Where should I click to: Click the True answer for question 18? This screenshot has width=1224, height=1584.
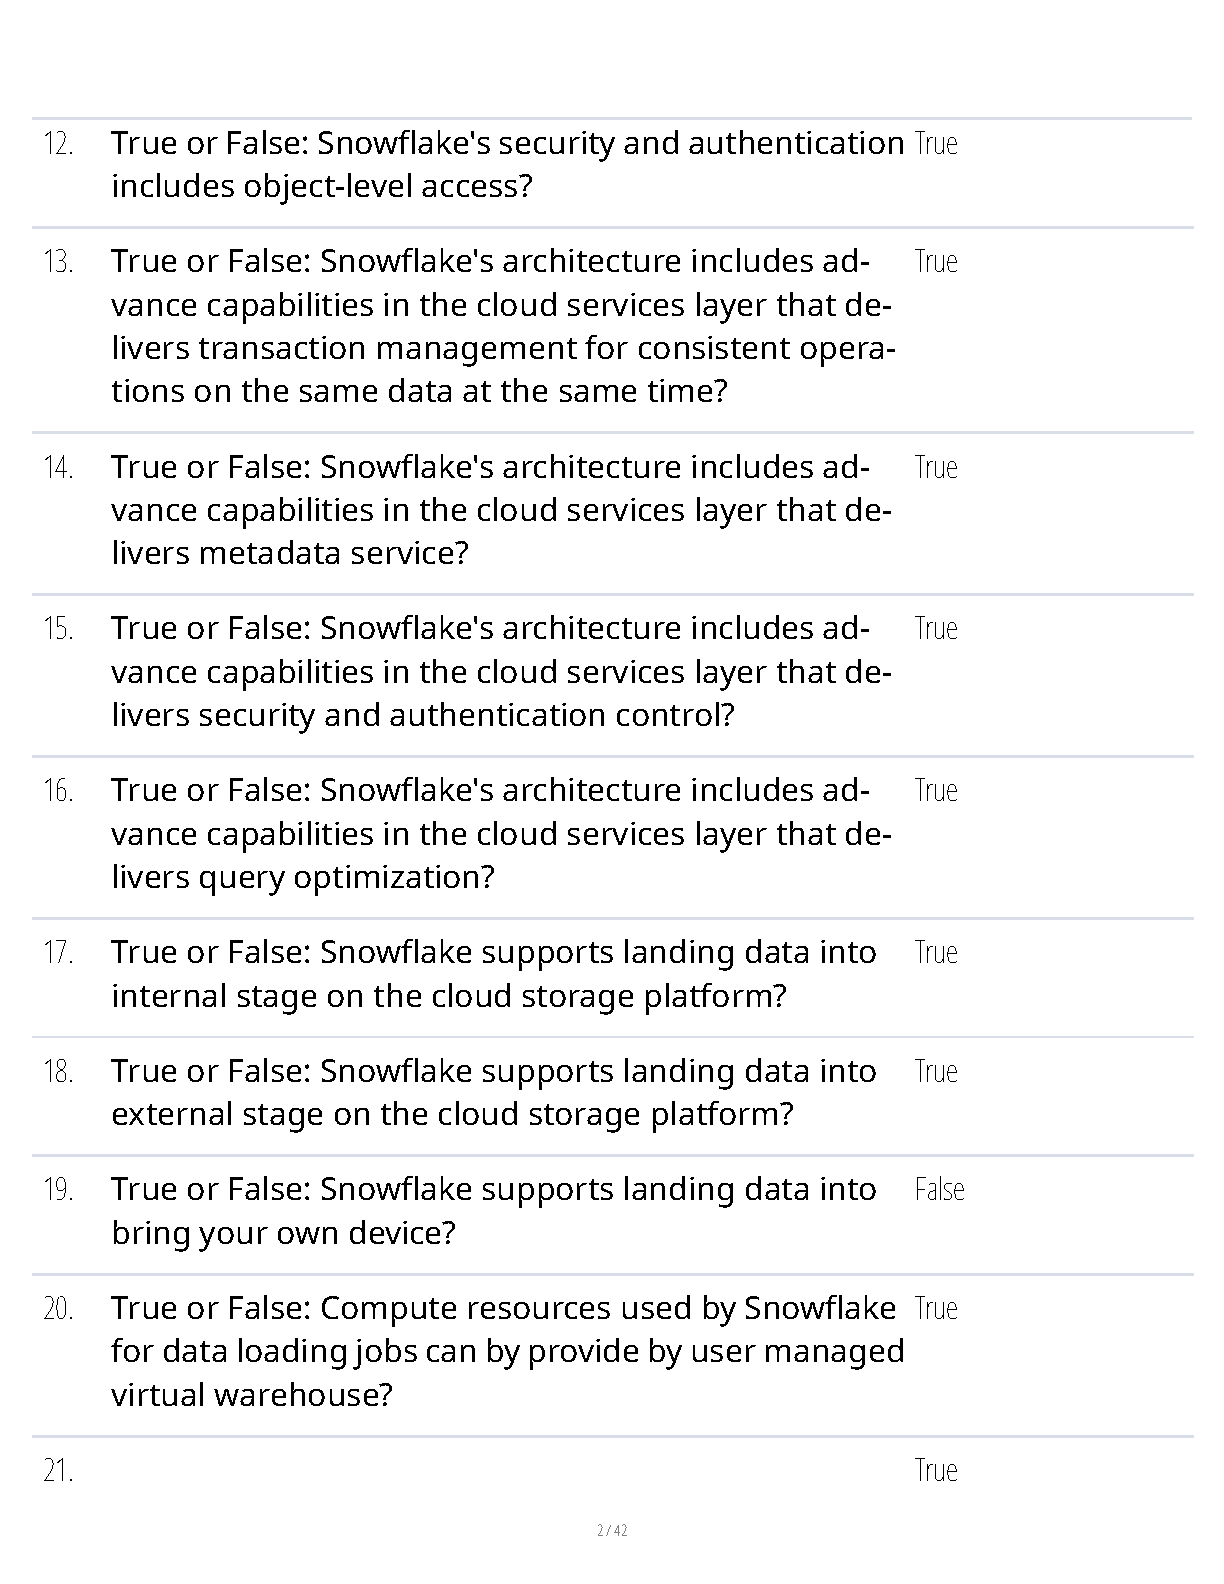click(936, 1072)
